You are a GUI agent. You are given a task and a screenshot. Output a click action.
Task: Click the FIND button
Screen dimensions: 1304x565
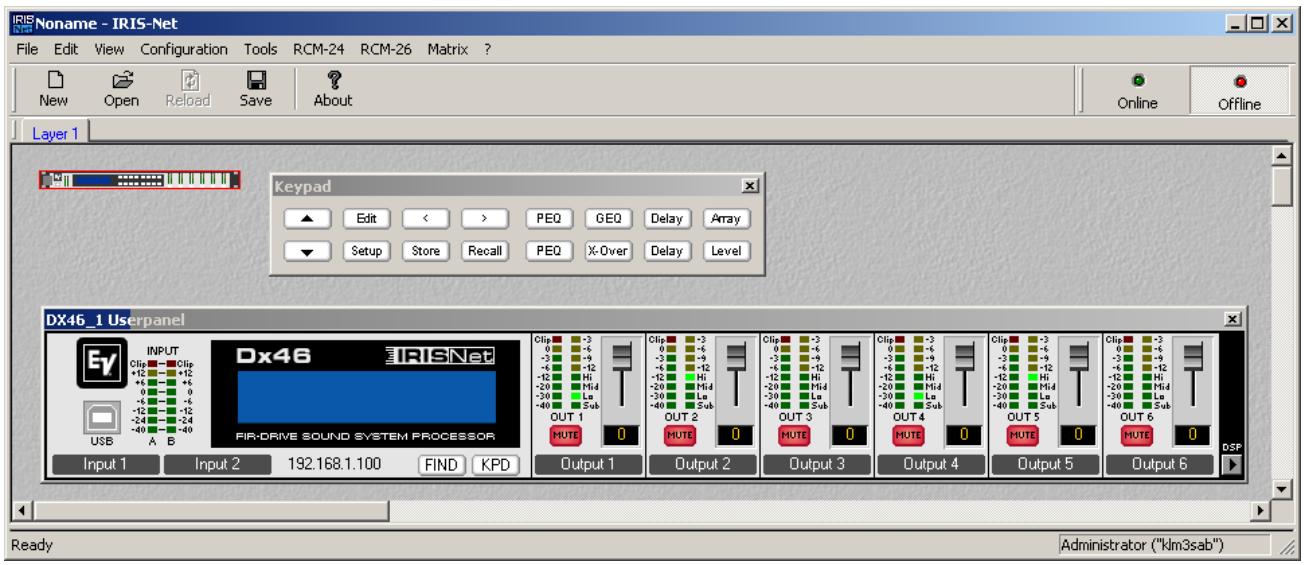[441, 465]
